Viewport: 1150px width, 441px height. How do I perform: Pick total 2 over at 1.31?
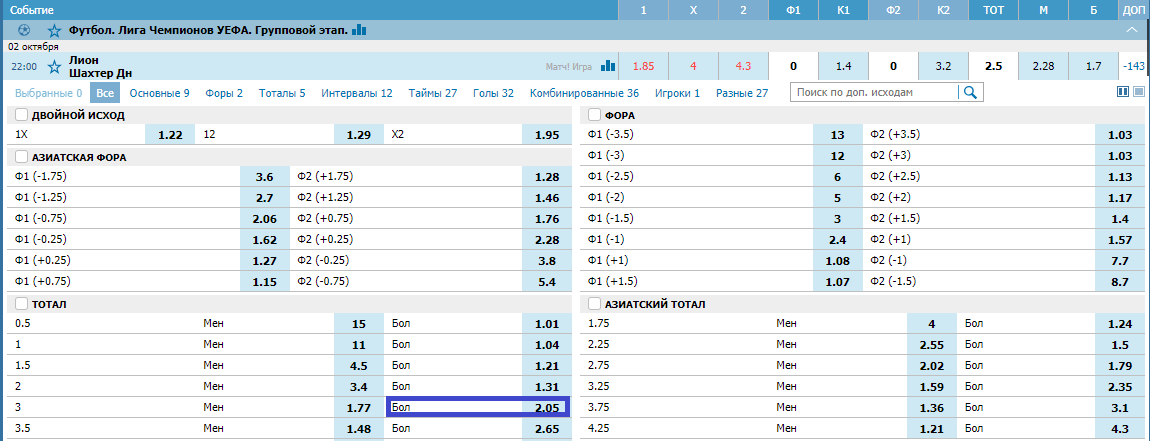click(x=546, y=386)
